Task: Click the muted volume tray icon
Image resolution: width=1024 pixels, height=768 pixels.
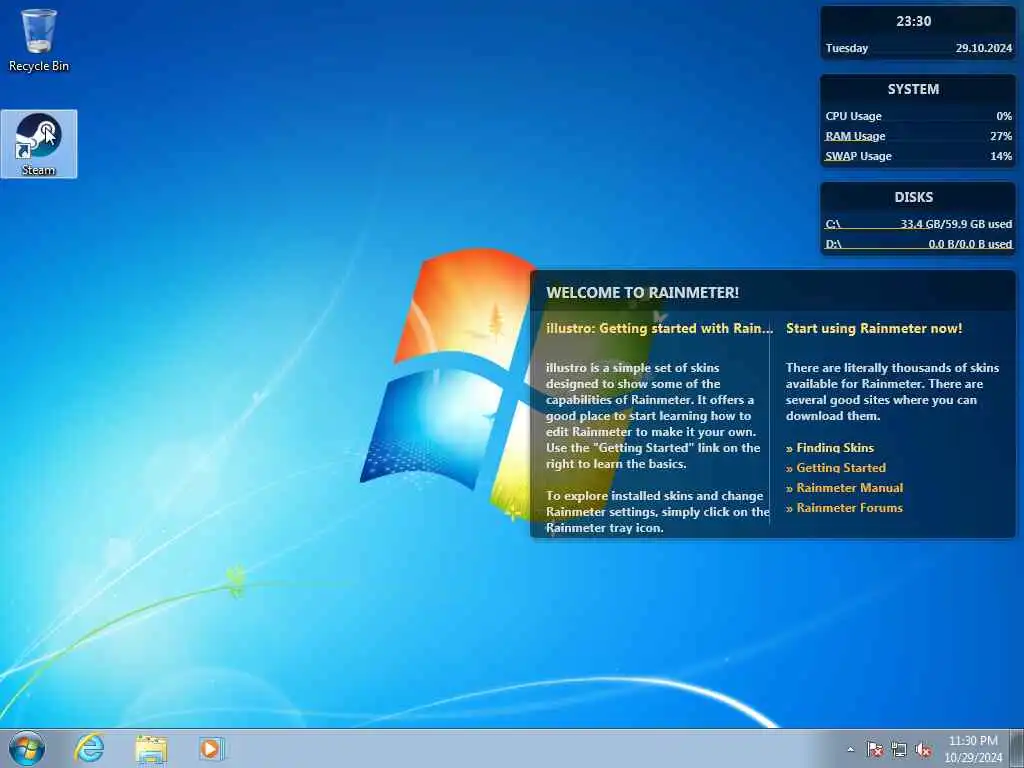Action: tap(923, 750)
